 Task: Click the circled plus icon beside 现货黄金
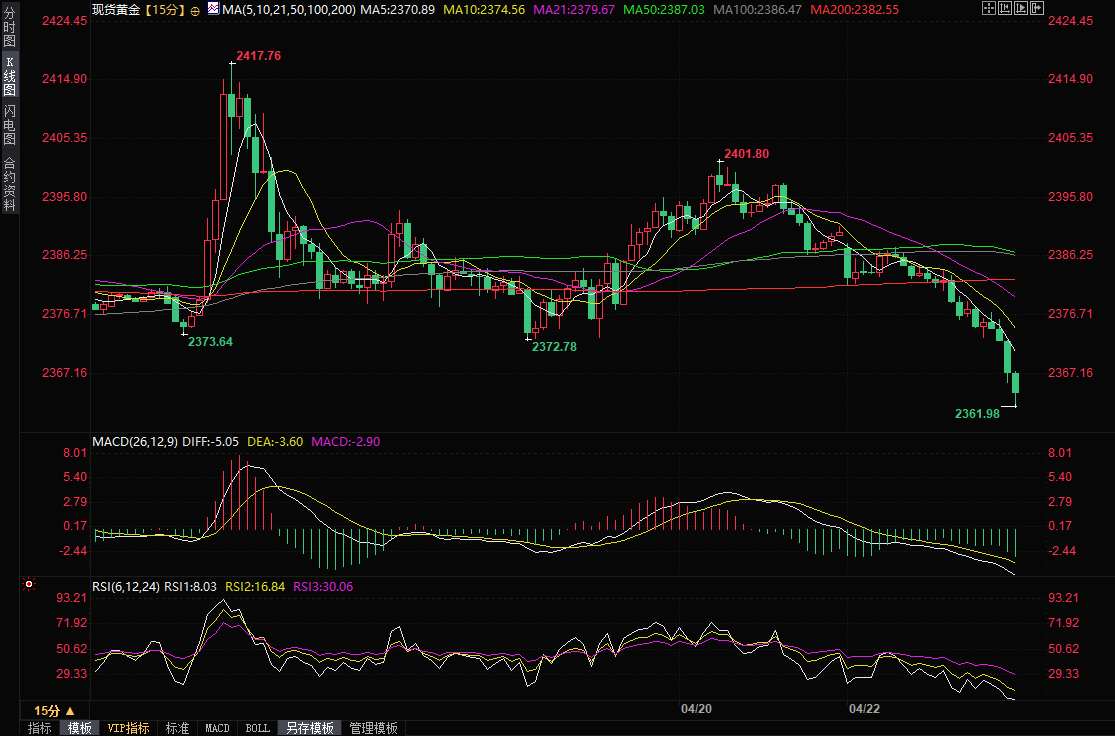coord(195,10)
